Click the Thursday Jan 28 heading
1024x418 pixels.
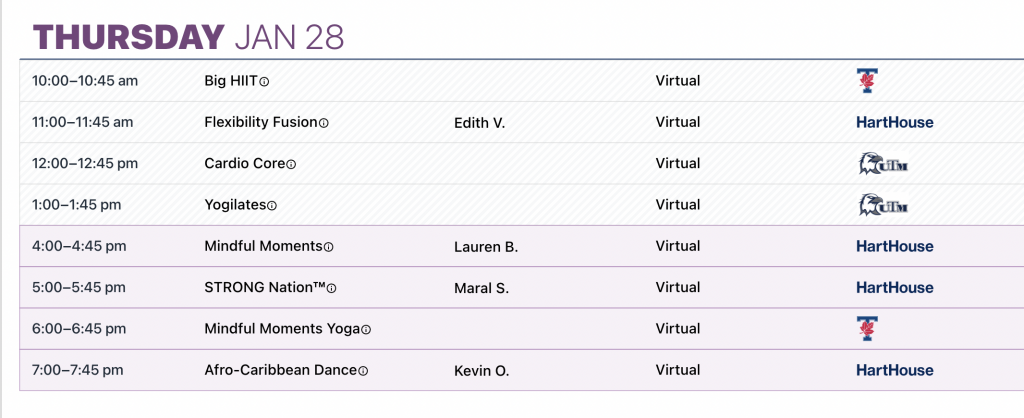[x=189, y=37]
